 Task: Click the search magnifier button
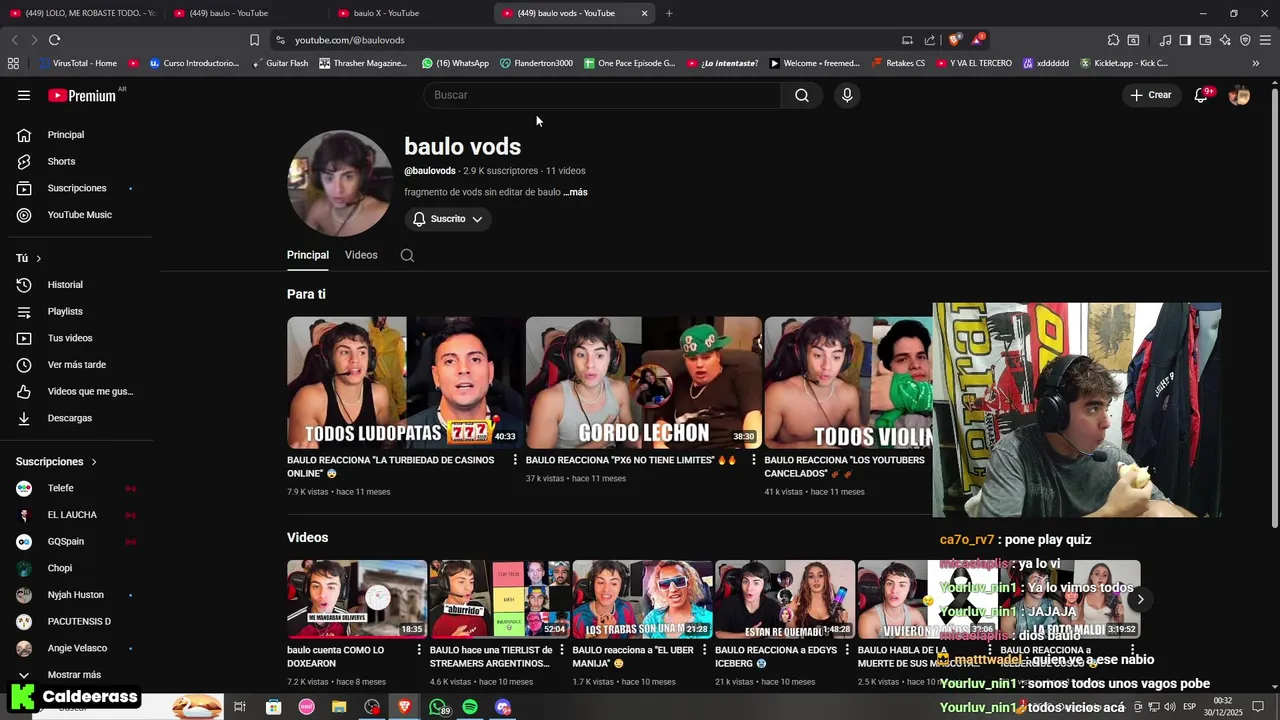[x=802, y=95]
